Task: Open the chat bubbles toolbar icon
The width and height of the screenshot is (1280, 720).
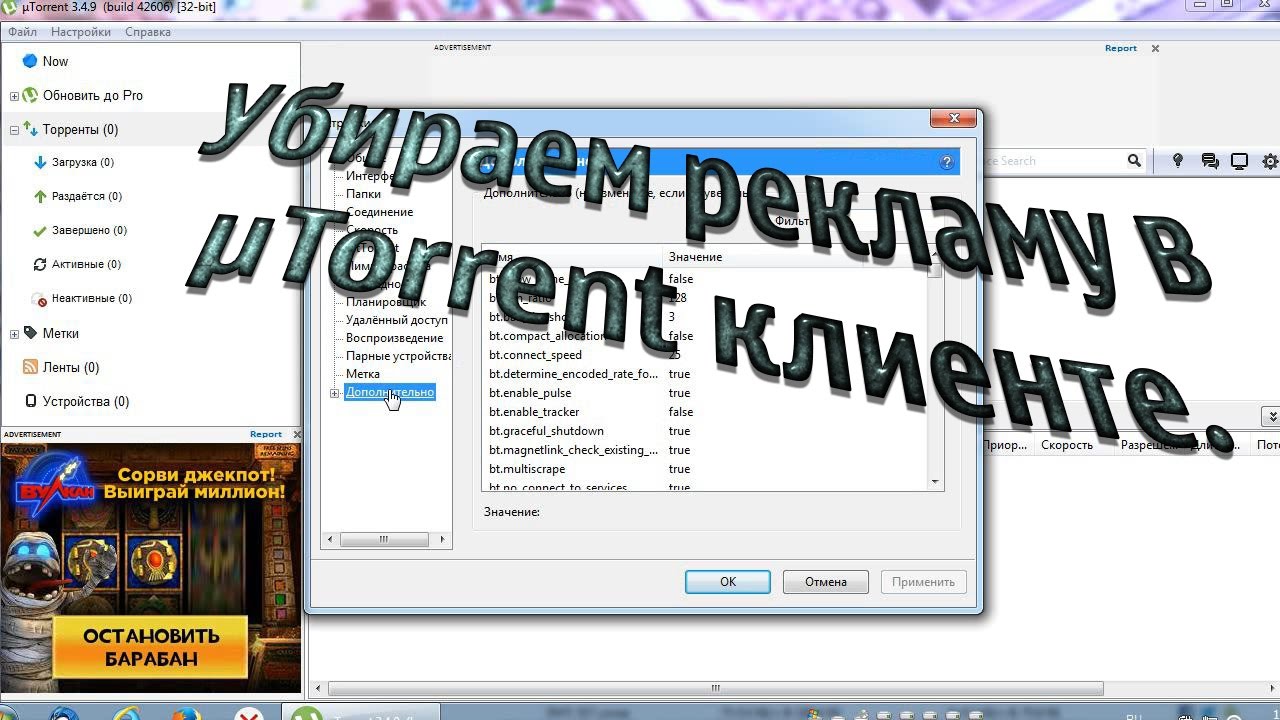Action: coord(1210,160)
